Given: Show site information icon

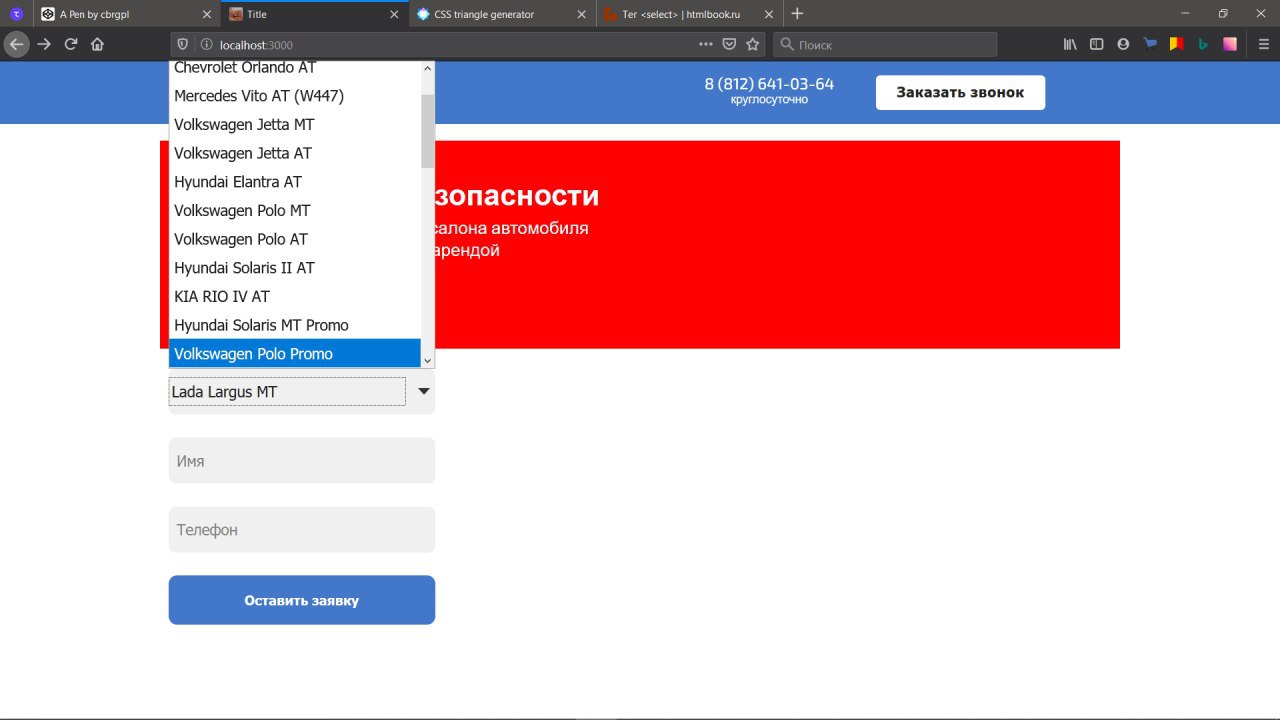Looking at the screenshot, I should click(206, 44).
